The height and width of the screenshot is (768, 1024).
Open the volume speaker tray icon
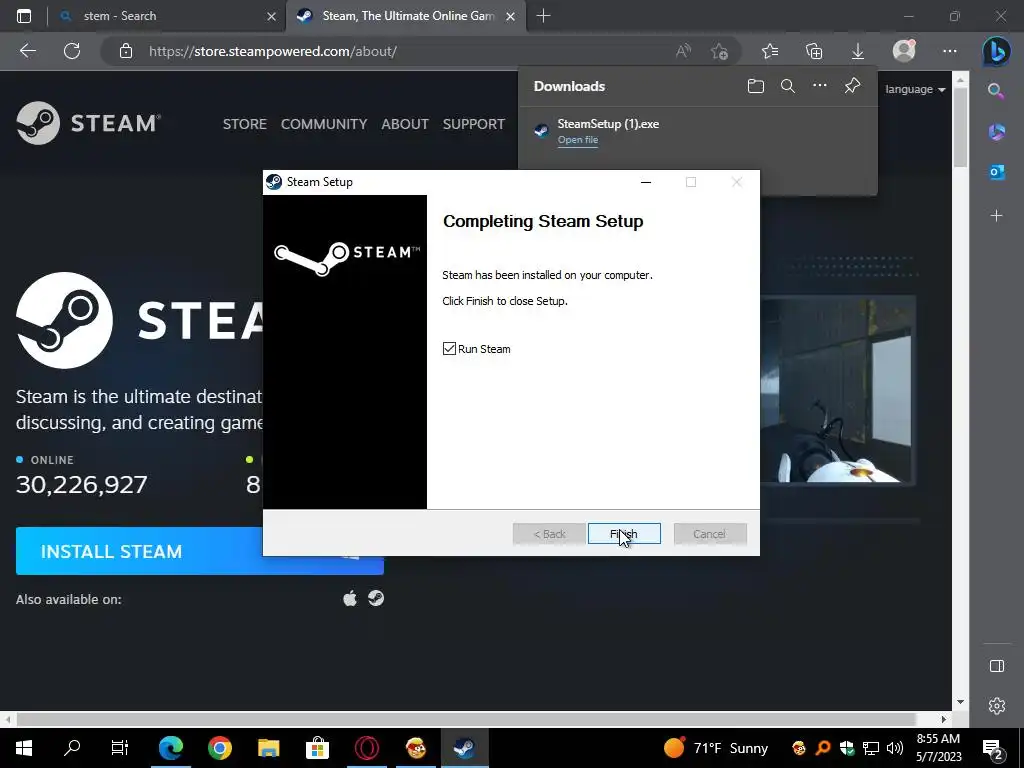click(x=895, y=748)
